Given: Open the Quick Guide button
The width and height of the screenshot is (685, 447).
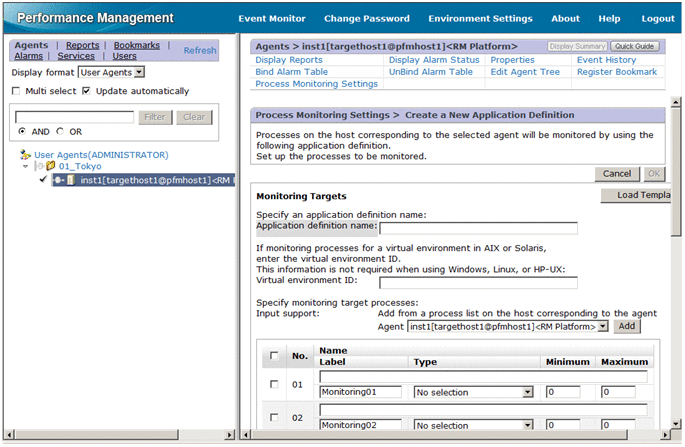Looking at the screenshot, I should click(x=634, y=46).
